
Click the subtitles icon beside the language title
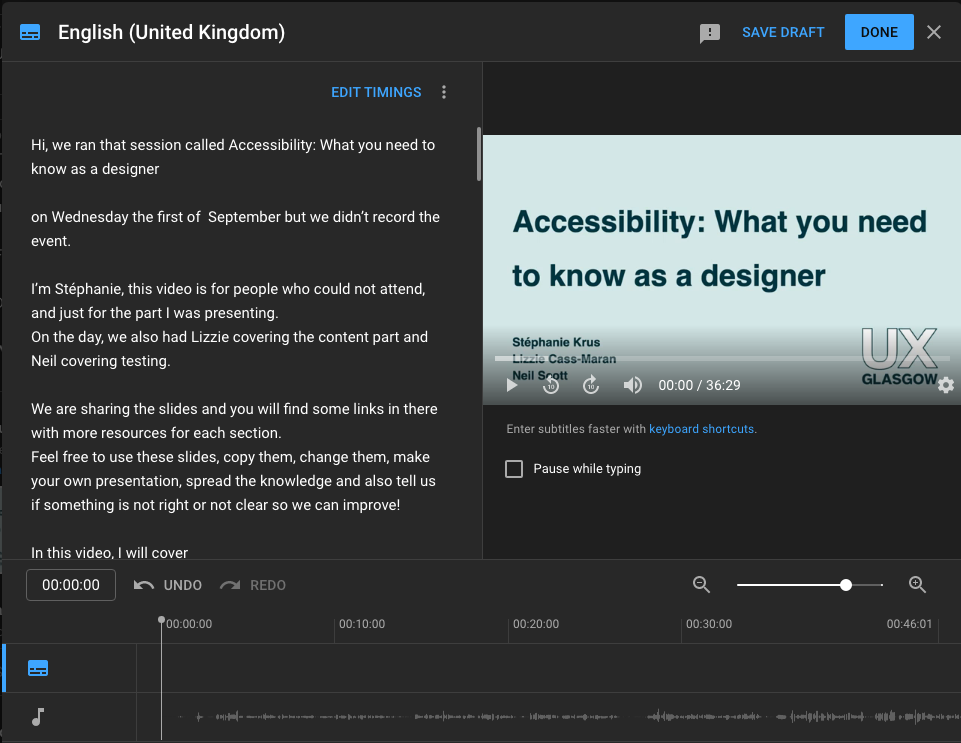point(30,32)
